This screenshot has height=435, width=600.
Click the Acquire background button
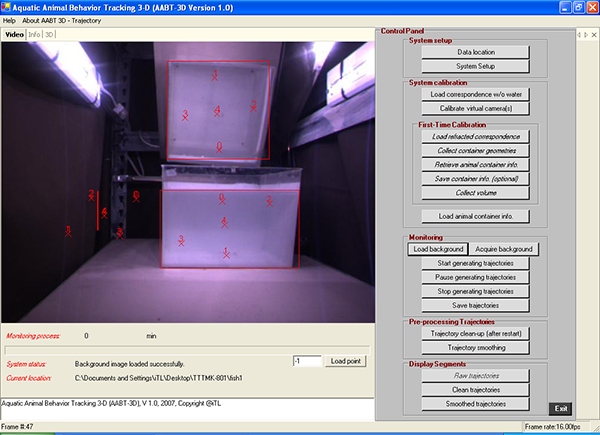[x=508, y=248]
